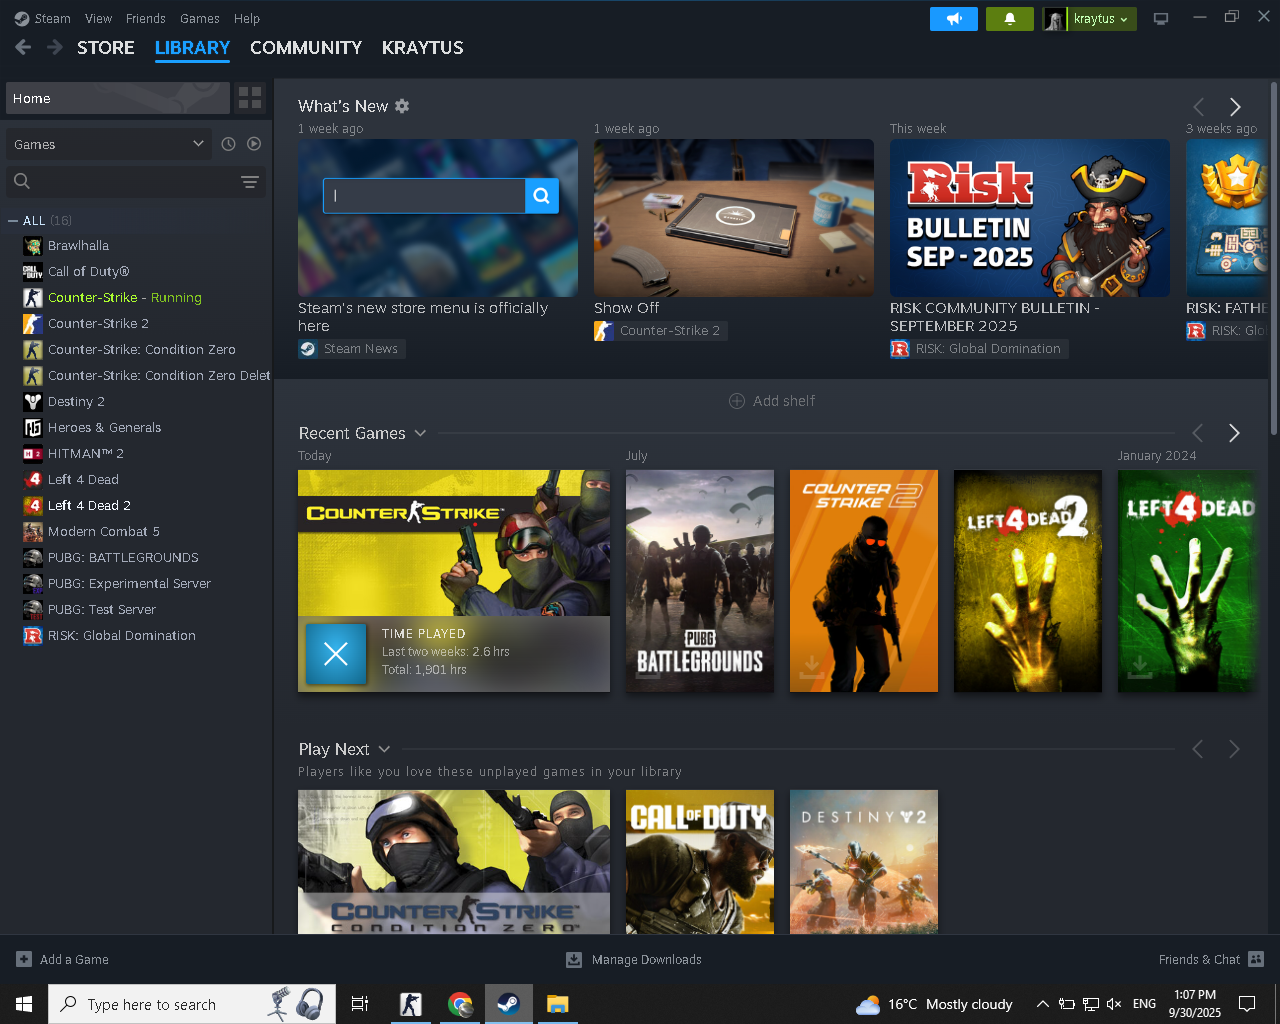Open the STORE tab
The image size is (1280, 1024).
pos(105,48)
